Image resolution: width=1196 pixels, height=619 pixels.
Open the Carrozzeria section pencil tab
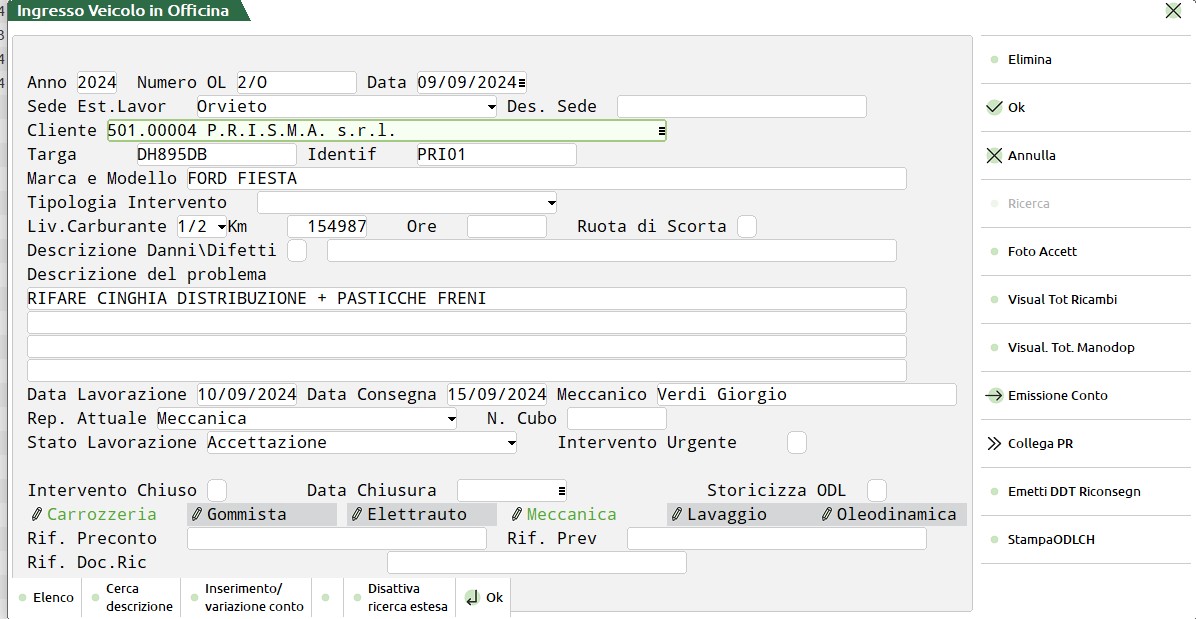pyautogui.click(x=37, y=514)
